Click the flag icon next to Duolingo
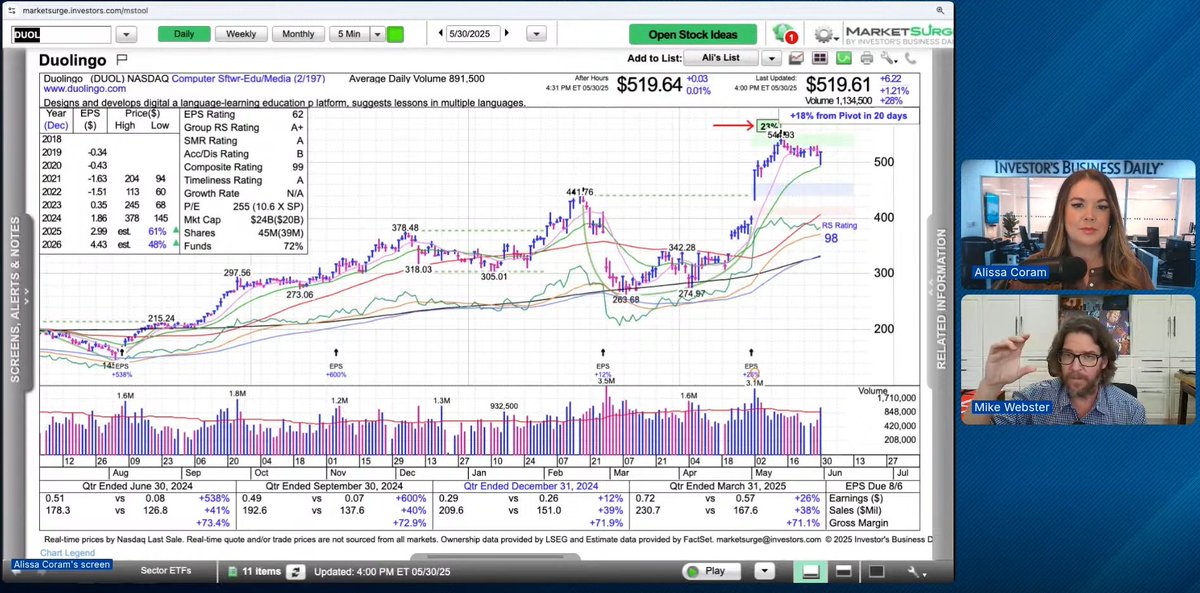 122,60
